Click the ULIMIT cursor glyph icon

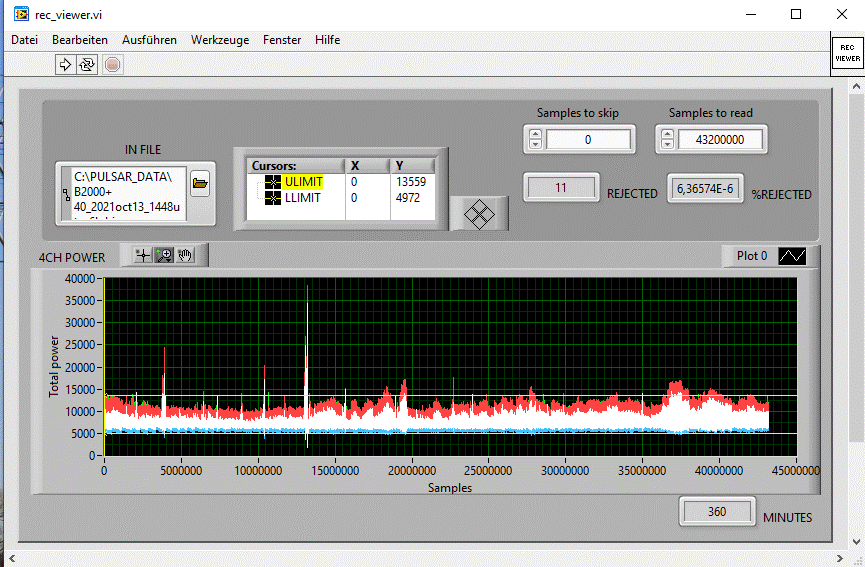273,181
